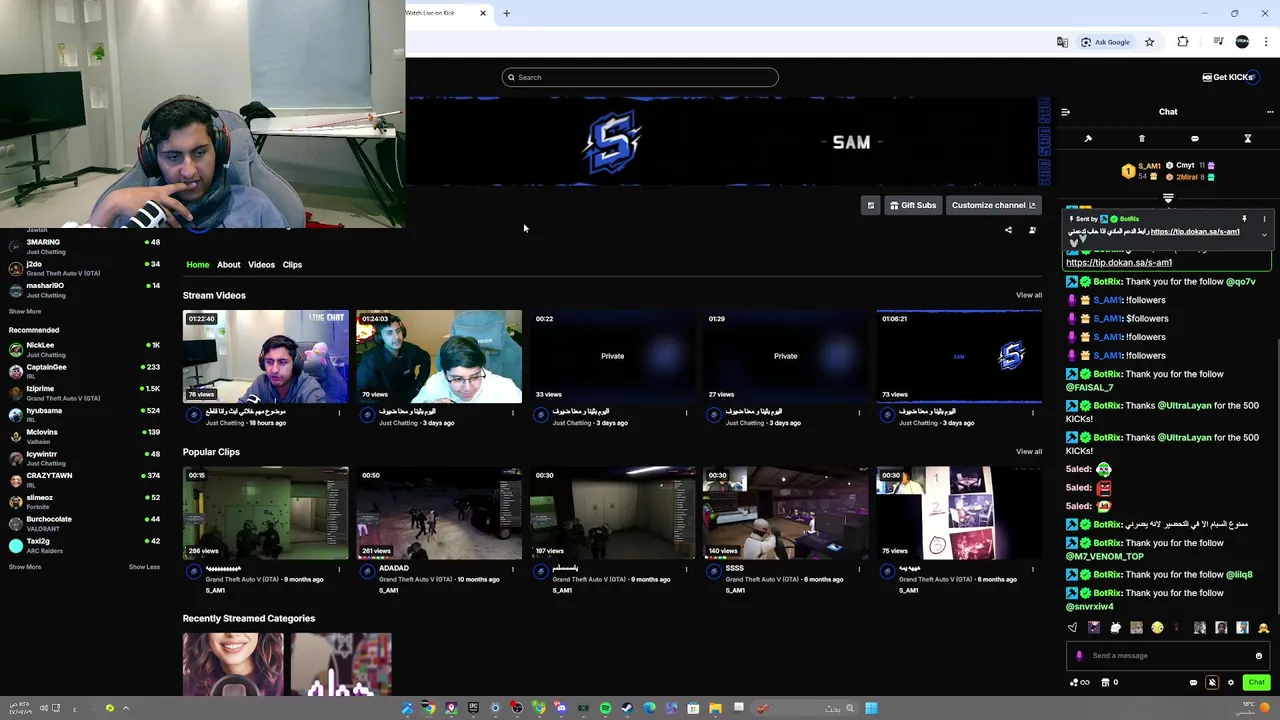This screenshot has height=720, width=1280.
Task: Open hourglass slow mode icon
Action: pos(1247,139)
